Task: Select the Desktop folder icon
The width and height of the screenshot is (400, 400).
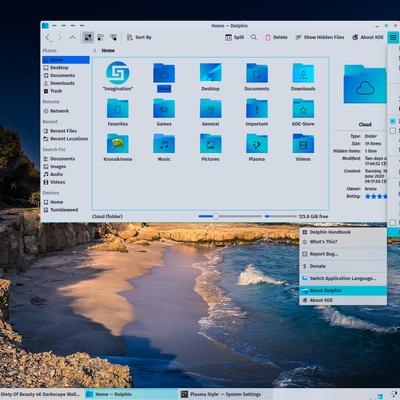Action: tap(210, 73)
